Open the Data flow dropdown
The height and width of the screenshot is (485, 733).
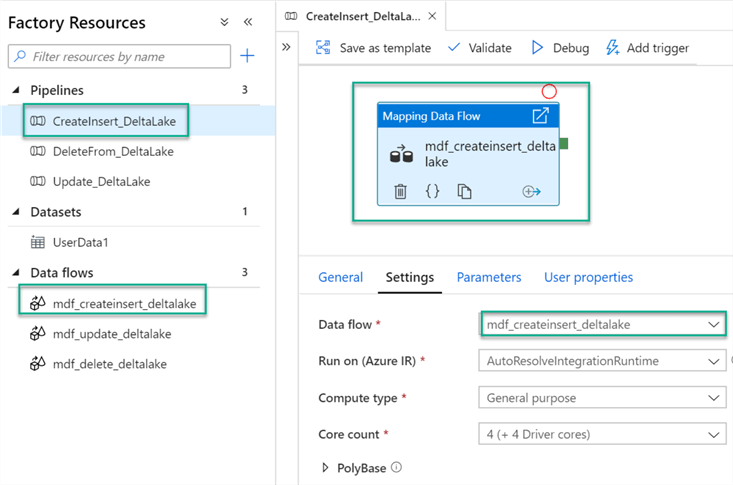[x=603, y=325]
